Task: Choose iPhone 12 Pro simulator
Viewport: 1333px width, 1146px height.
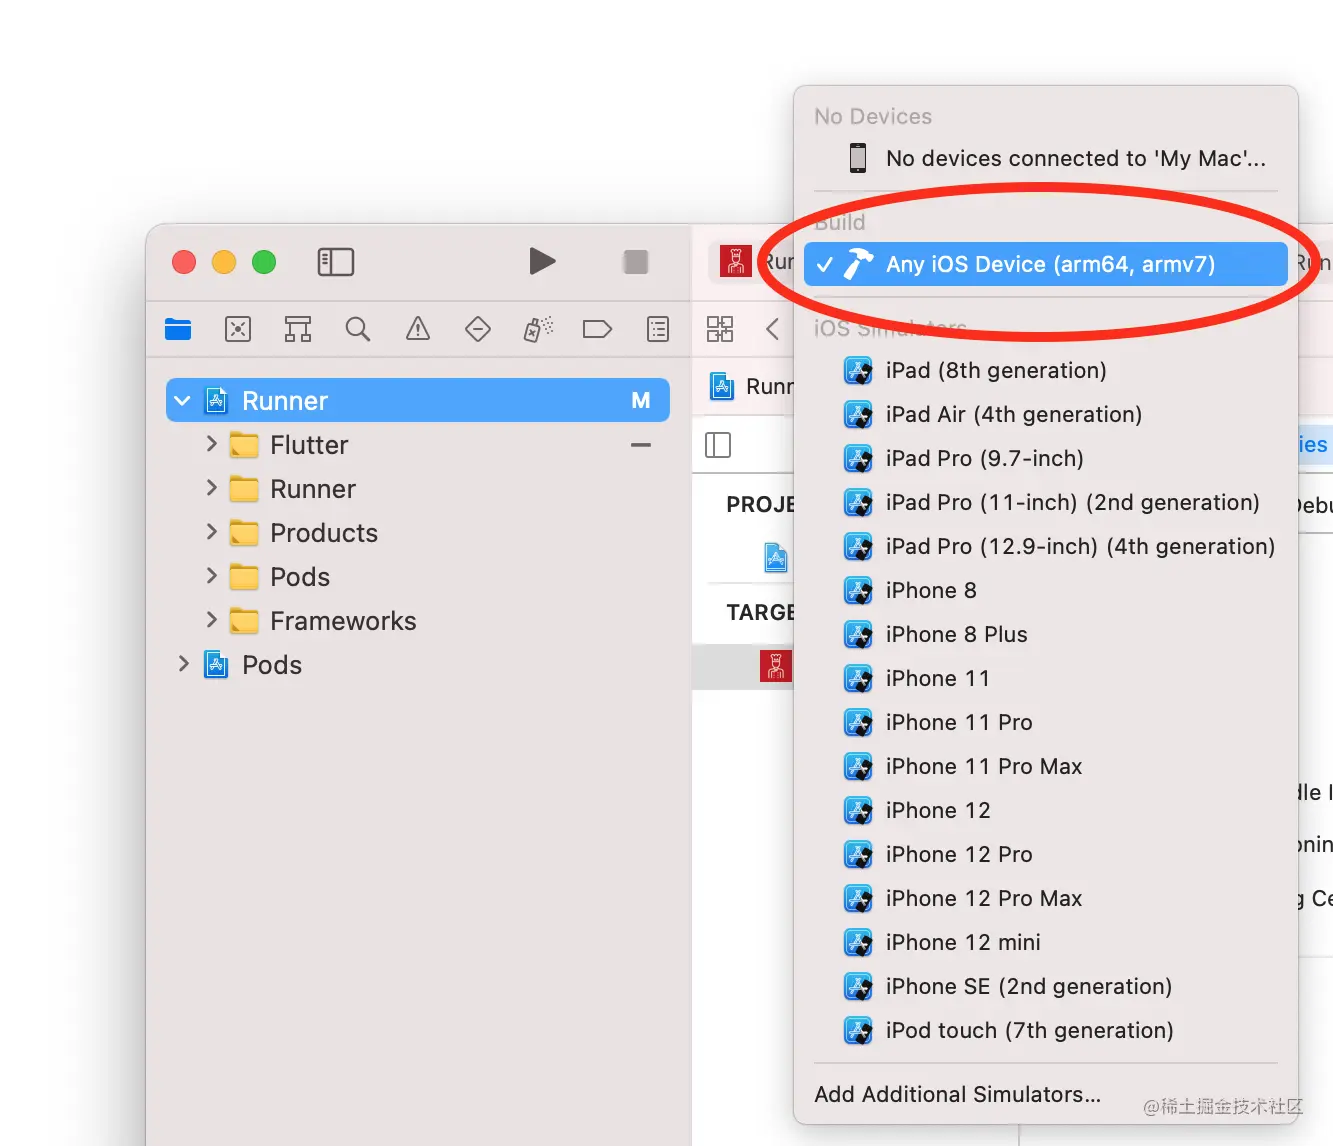Action: point(1045,854)
